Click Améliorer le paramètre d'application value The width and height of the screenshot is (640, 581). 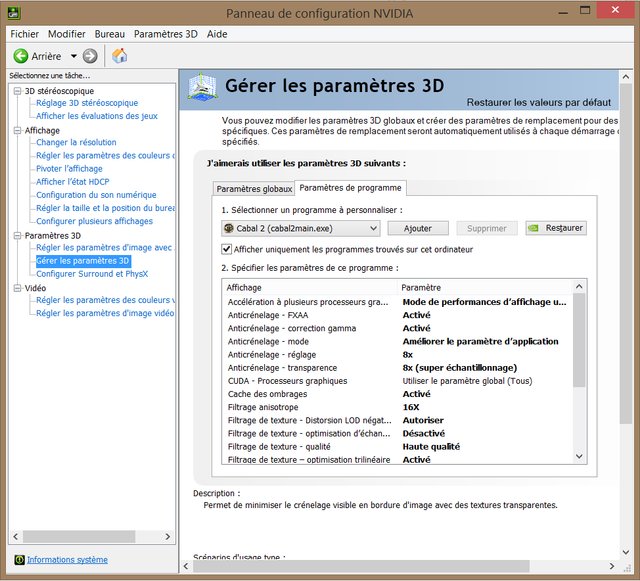click(x=480, y=341)
